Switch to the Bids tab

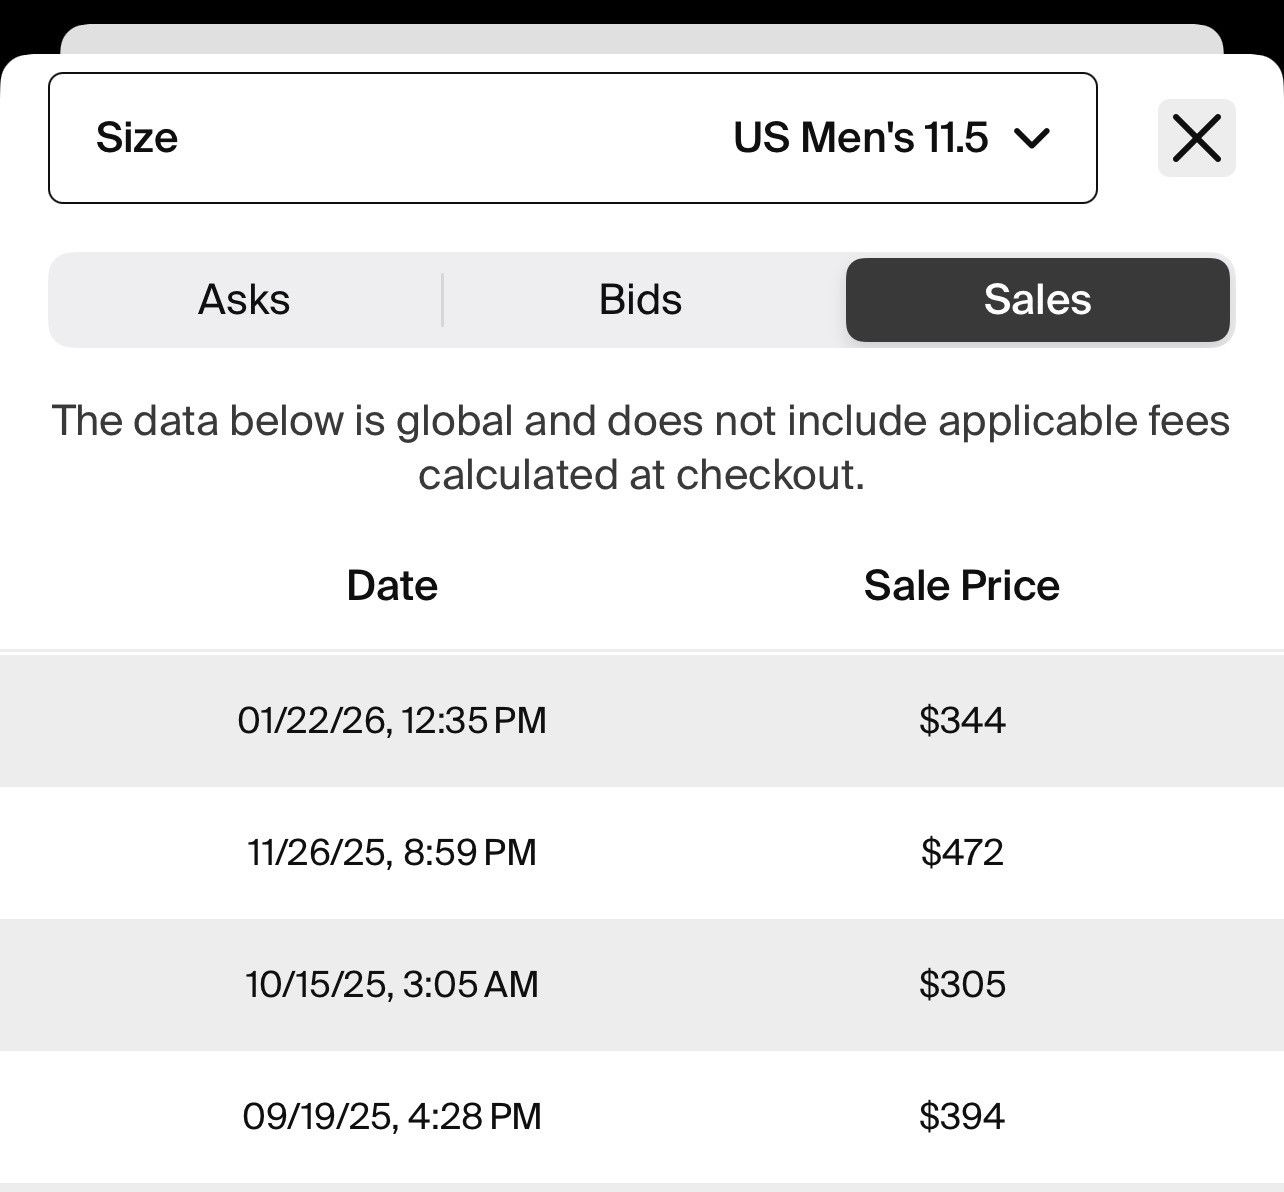click(x=641, y=300)
